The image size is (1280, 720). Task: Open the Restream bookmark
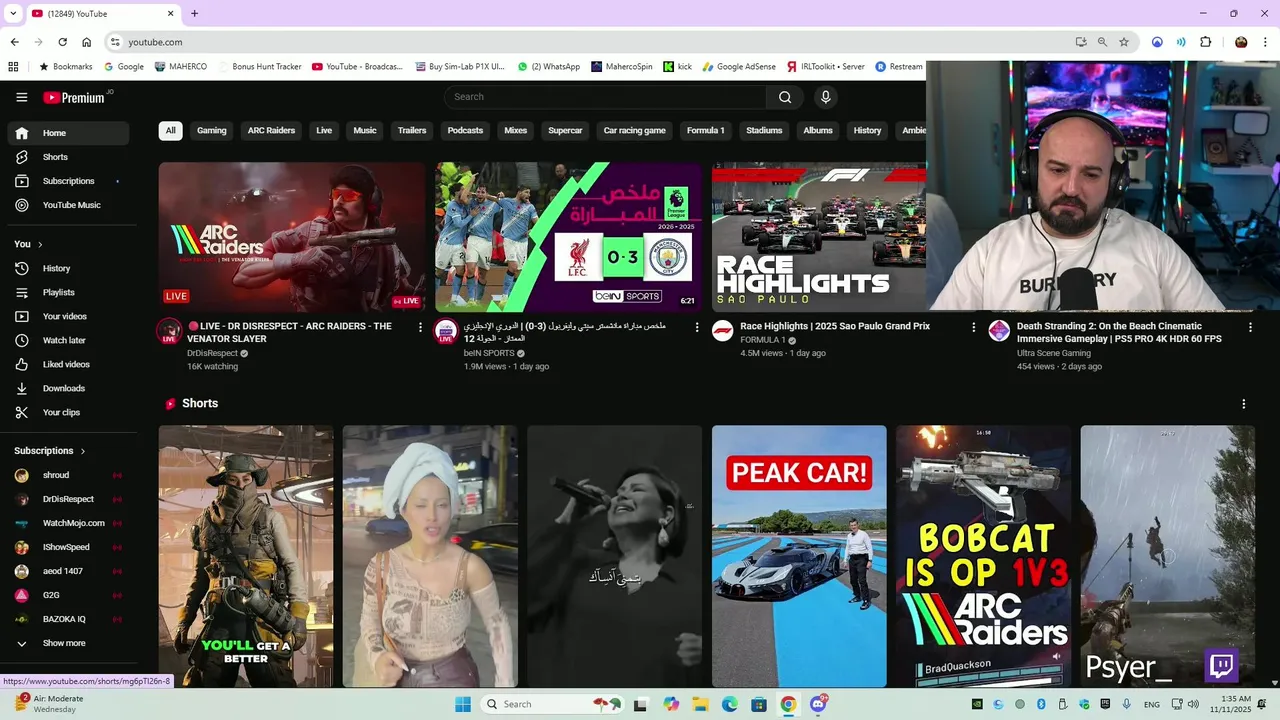click(899, 67)
